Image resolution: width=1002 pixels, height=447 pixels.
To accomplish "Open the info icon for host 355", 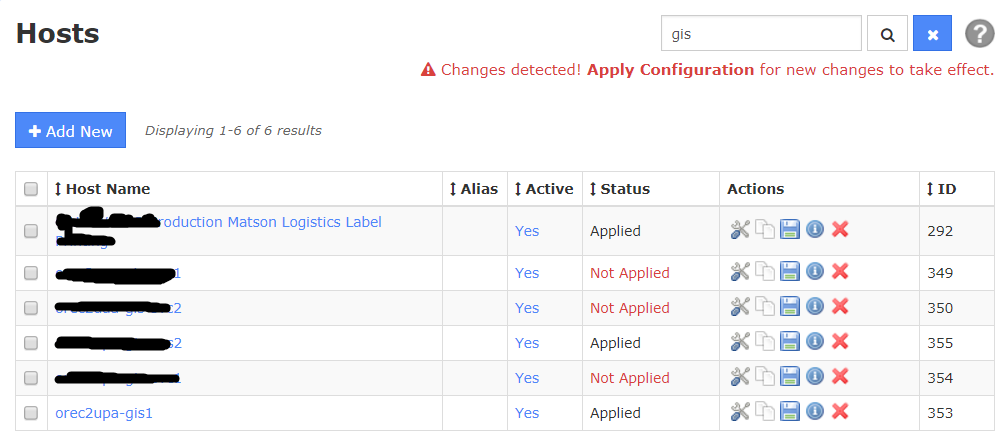I will 815,342.
